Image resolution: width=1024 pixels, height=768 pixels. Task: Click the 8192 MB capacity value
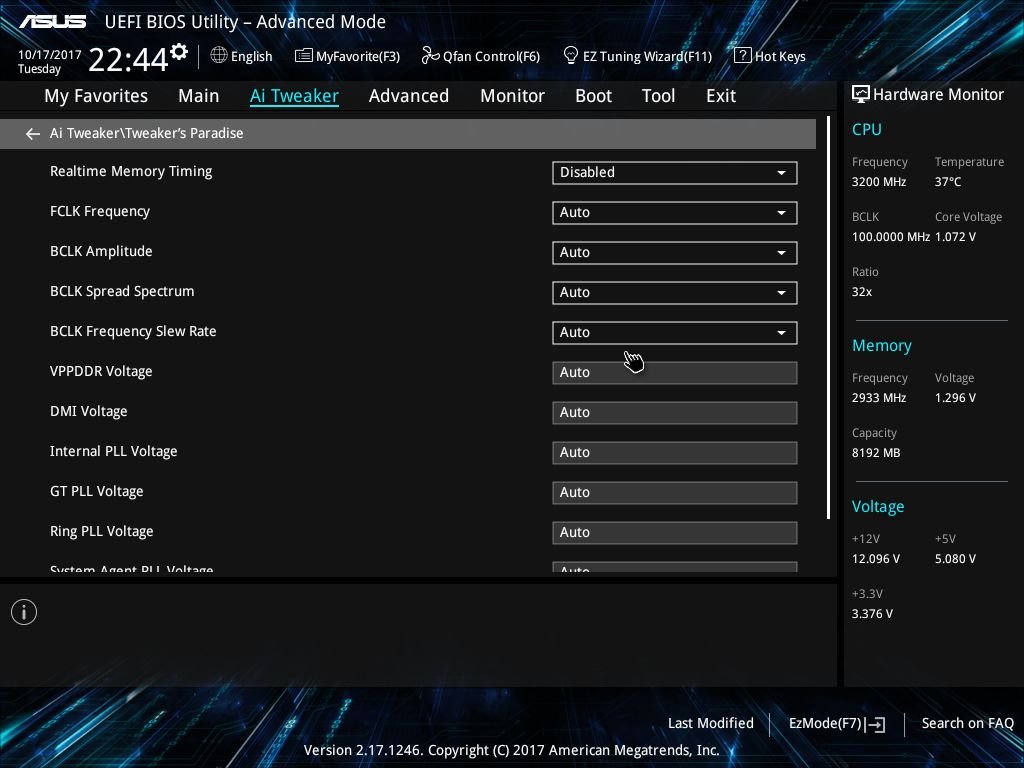coord(876,453)
